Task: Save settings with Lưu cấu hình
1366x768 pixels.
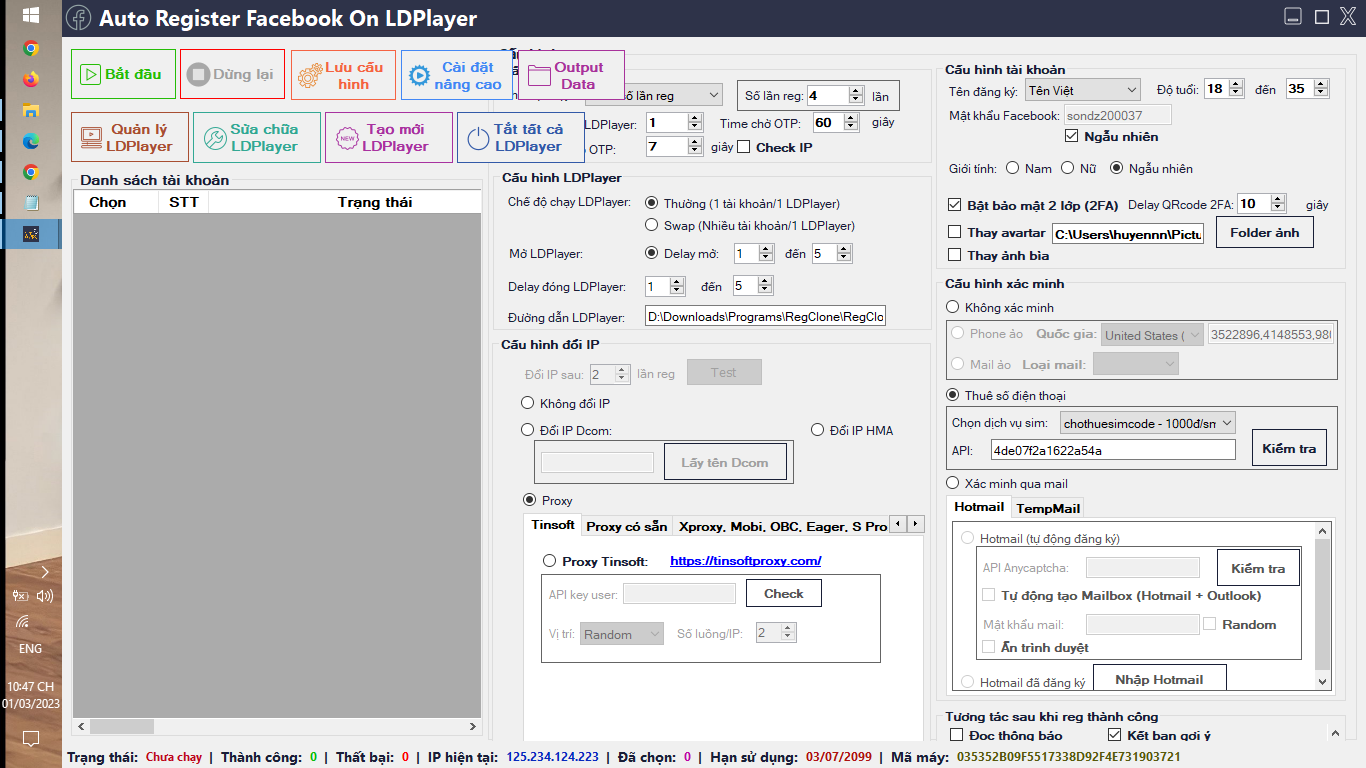Action: click(343, 75)
